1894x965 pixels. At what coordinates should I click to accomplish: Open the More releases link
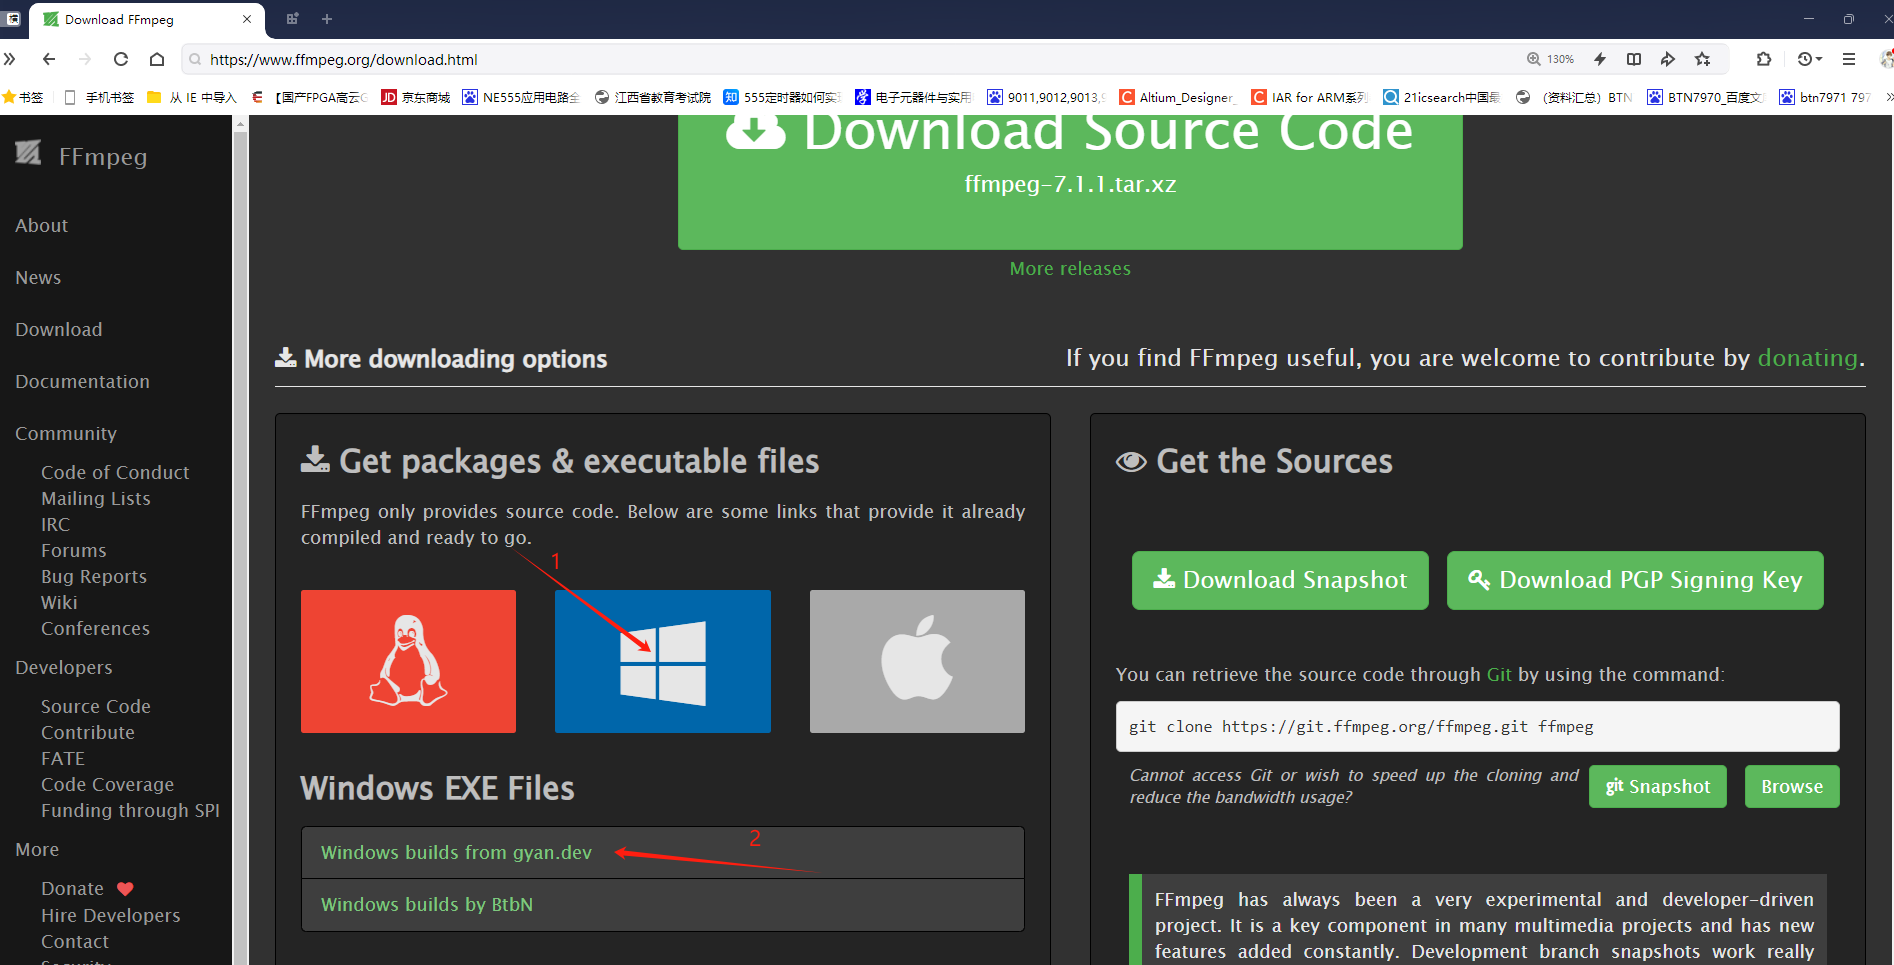tap(1070, 269)
